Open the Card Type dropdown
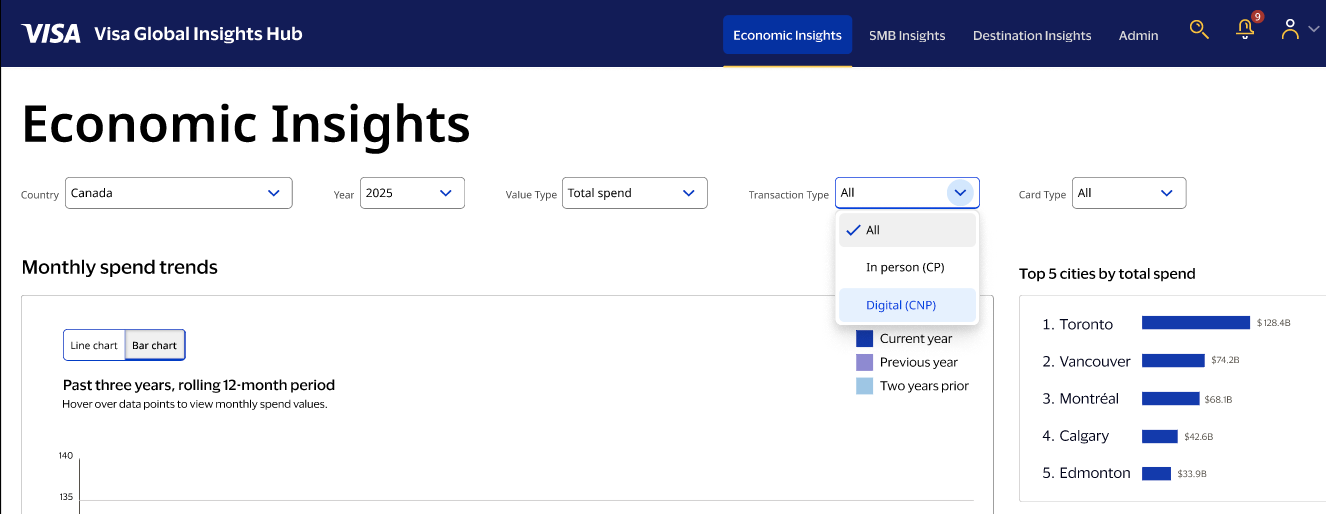The image size is (1326, 514). [1129, 193]
